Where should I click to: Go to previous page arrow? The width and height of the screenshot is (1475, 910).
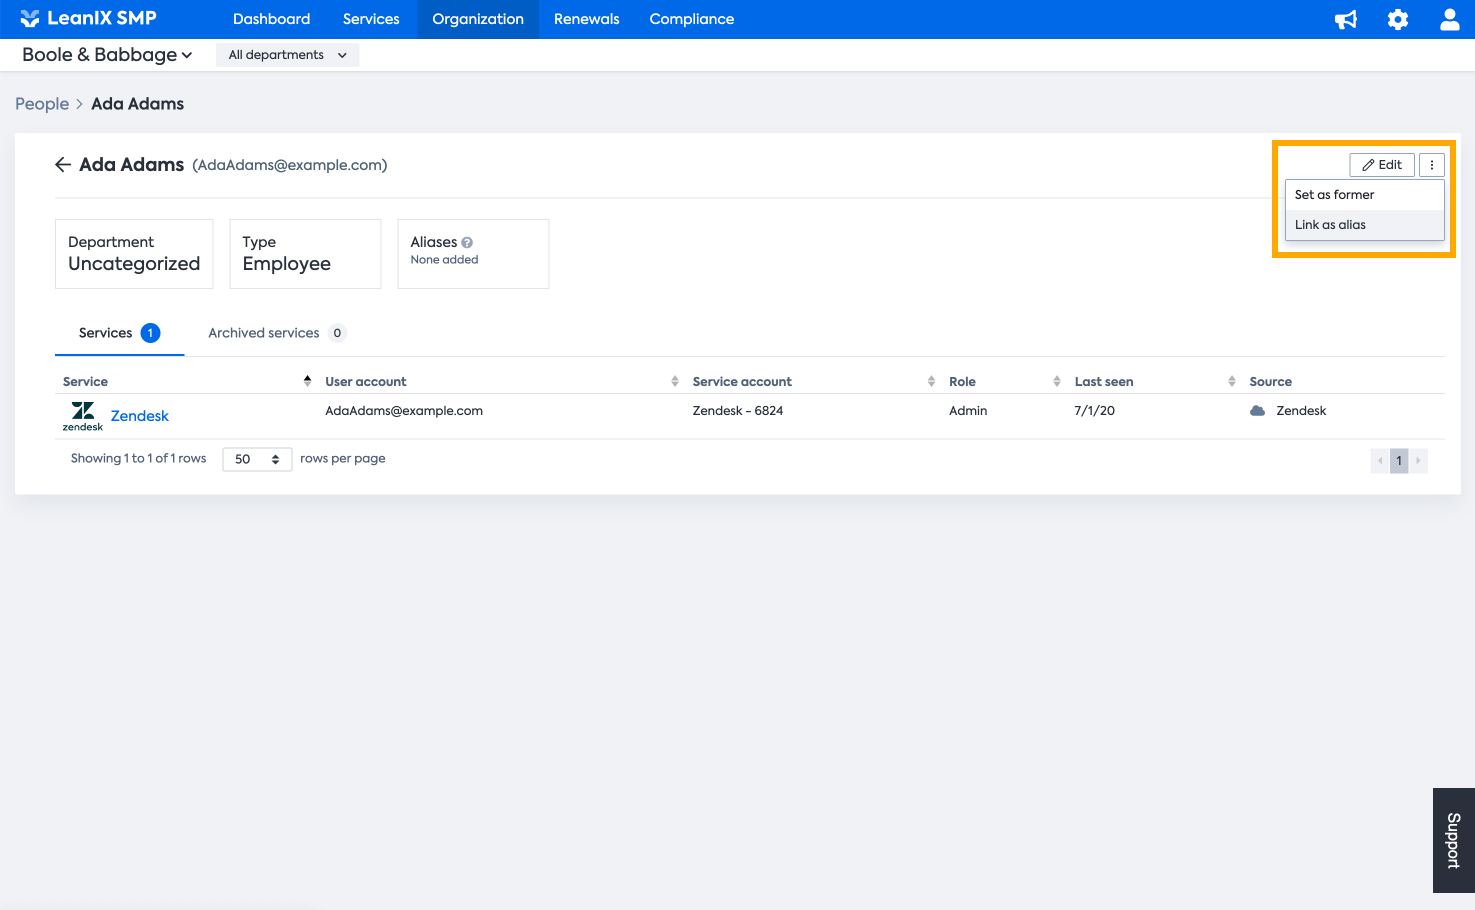(1380, 460)
